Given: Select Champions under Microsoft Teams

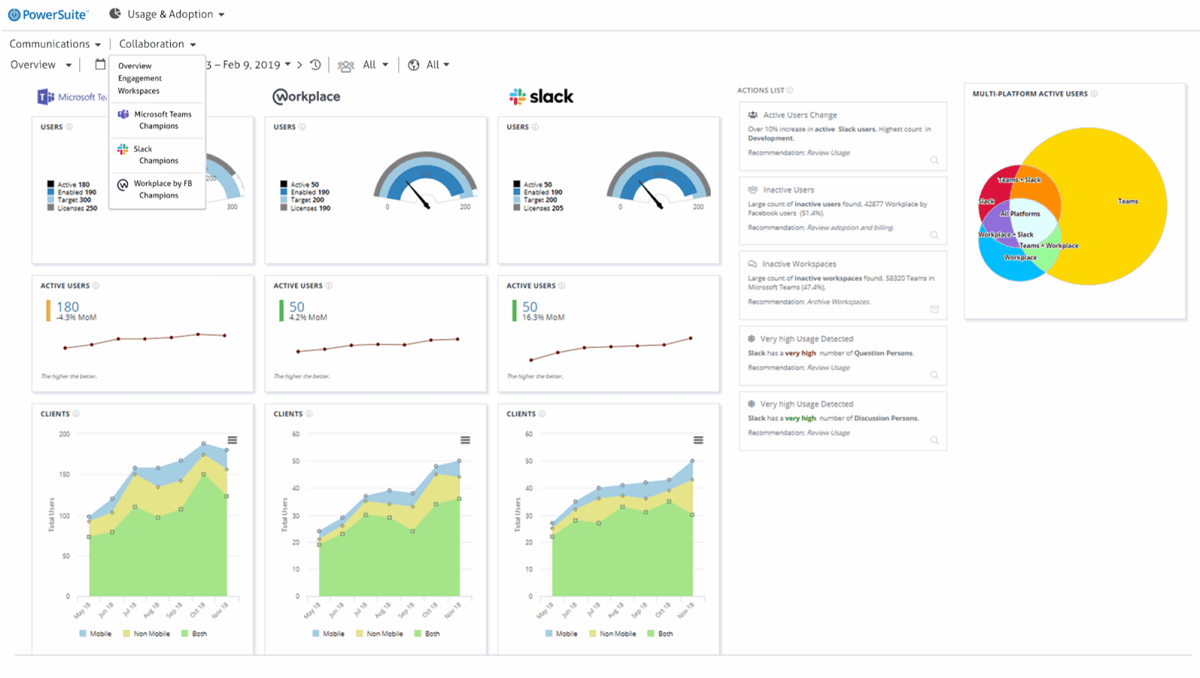Looking at the screenshot, I should coord(159,127).
